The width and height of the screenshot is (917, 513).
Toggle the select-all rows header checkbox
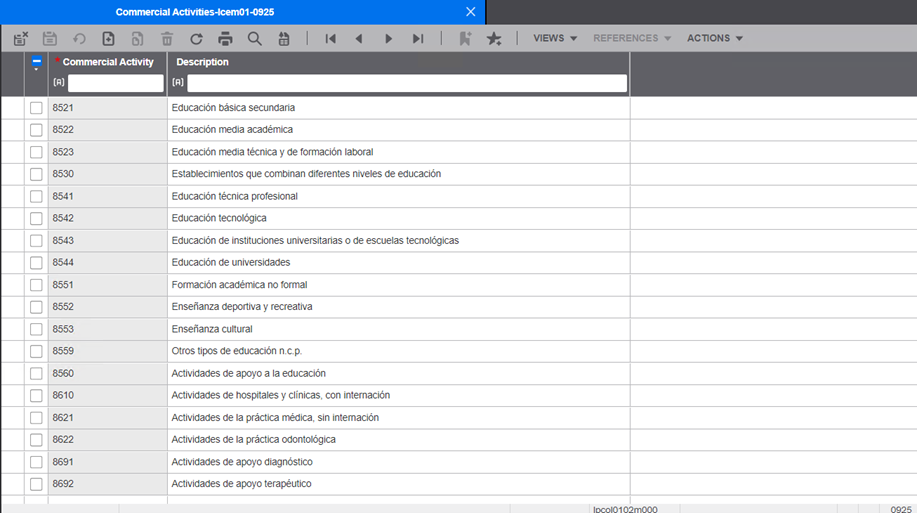[x=36, y=62]
